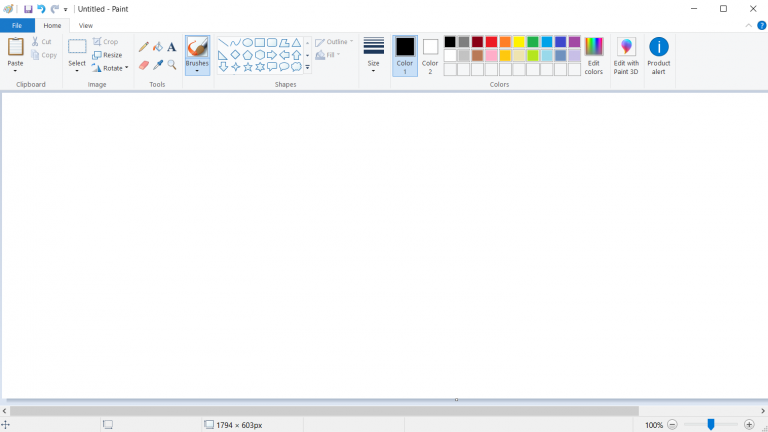Screen dimensions: 768x432
Task: Select the Pencil tool
Action: (144, 47)
